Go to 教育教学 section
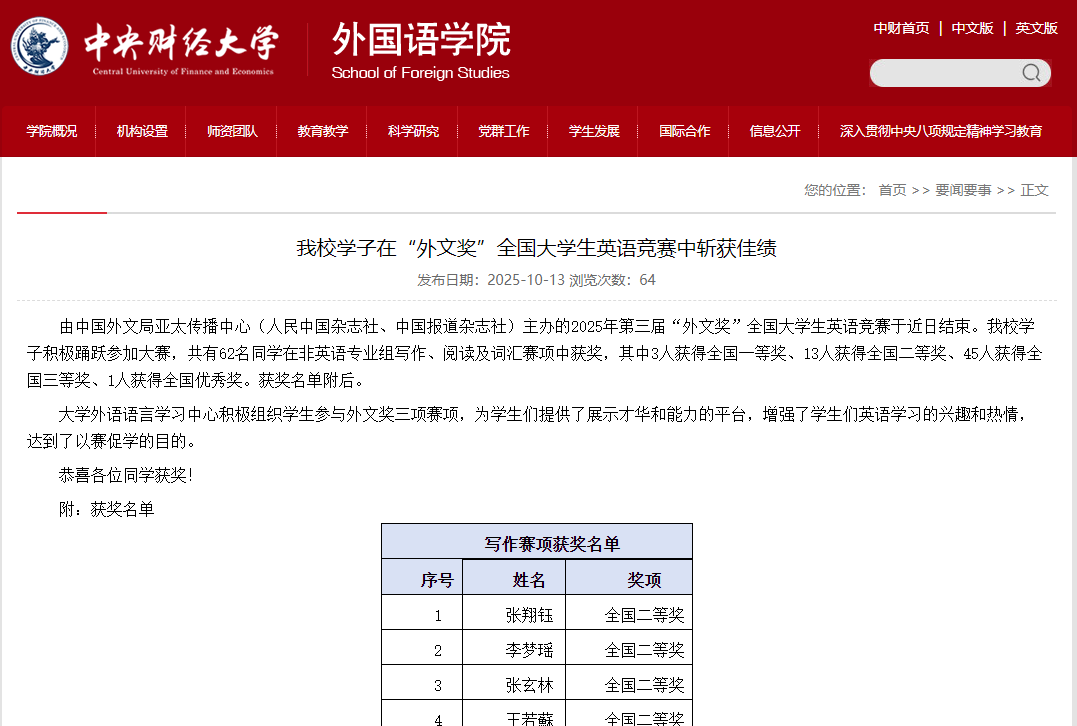Screen dimensions: 1077x726 coord(323,131)
